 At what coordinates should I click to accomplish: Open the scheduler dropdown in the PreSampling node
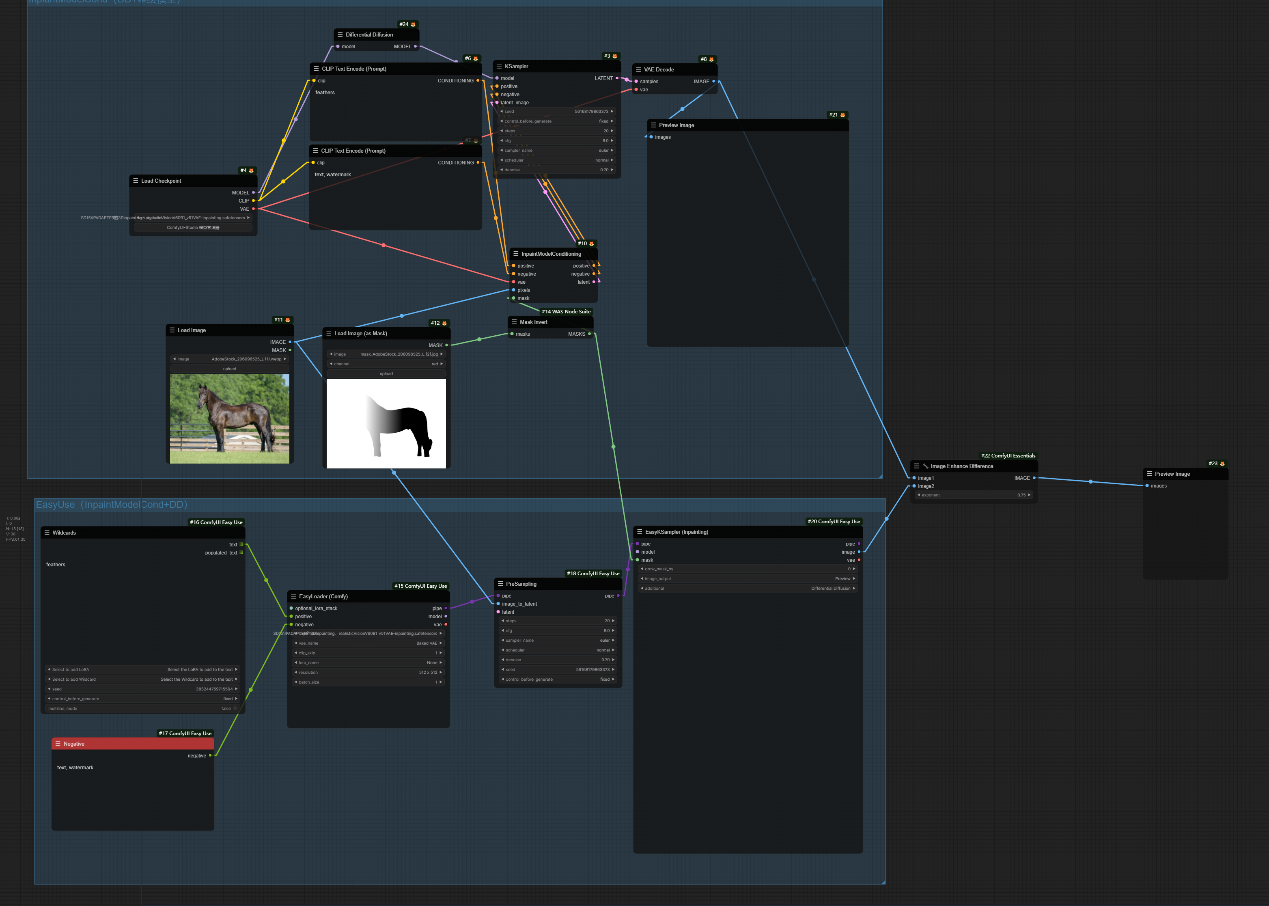pos(558,650)
